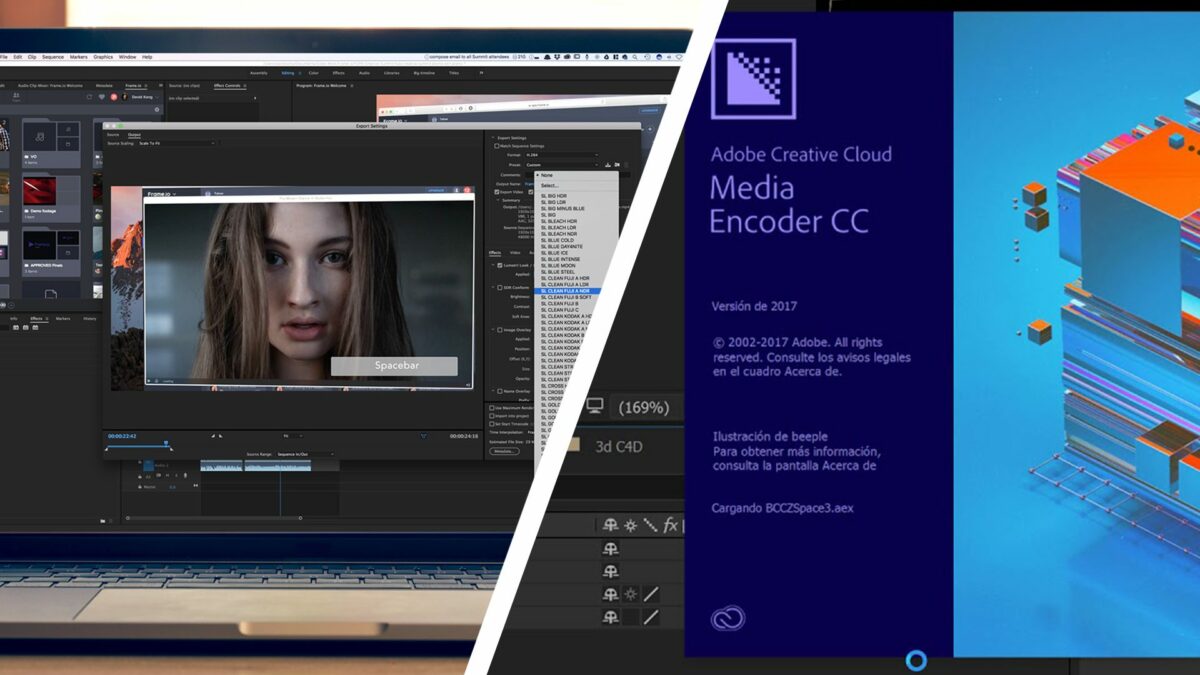This screenshot has width=1200, height=675.
Task: Click the '3d C4D' composition label
Action: pos(619,446)
